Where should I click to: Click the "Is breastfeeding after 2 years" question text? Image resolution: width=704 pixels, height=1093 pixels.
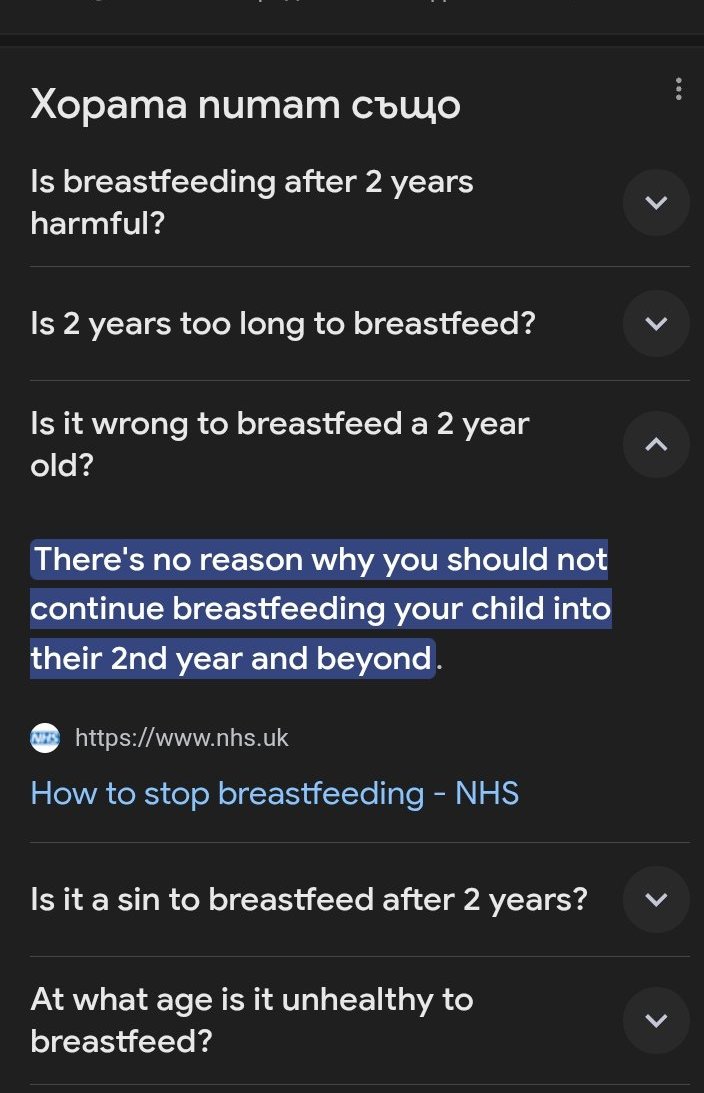point(252,182)
